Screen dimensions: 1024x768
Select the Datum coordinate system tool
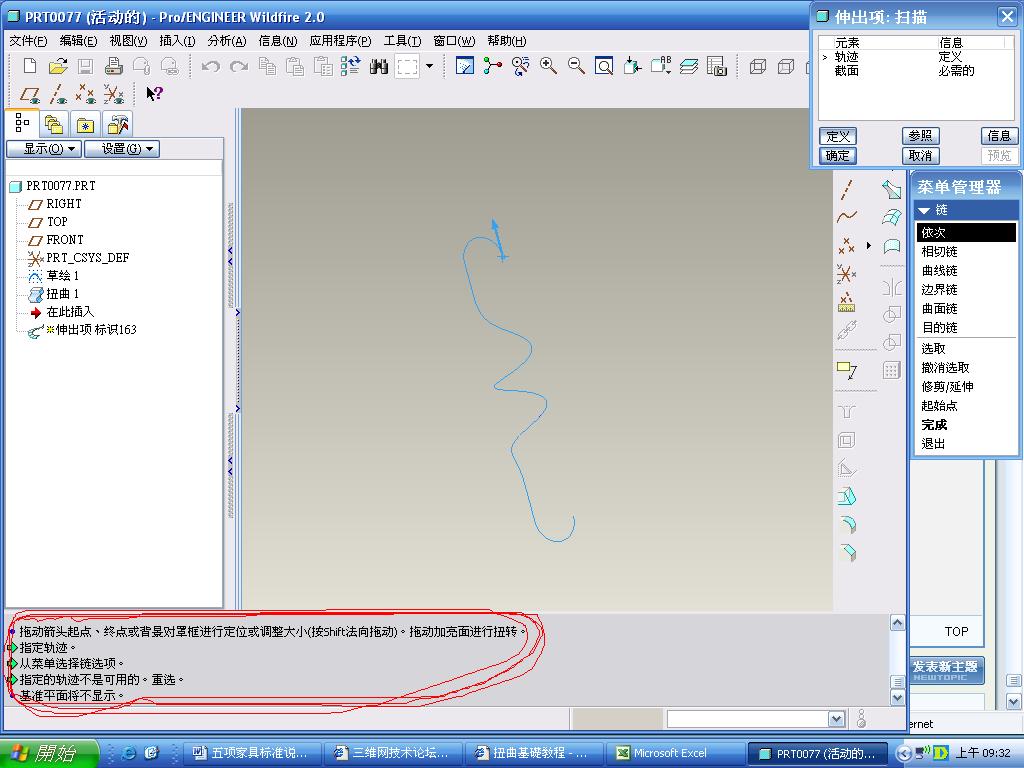coord(847,274)
